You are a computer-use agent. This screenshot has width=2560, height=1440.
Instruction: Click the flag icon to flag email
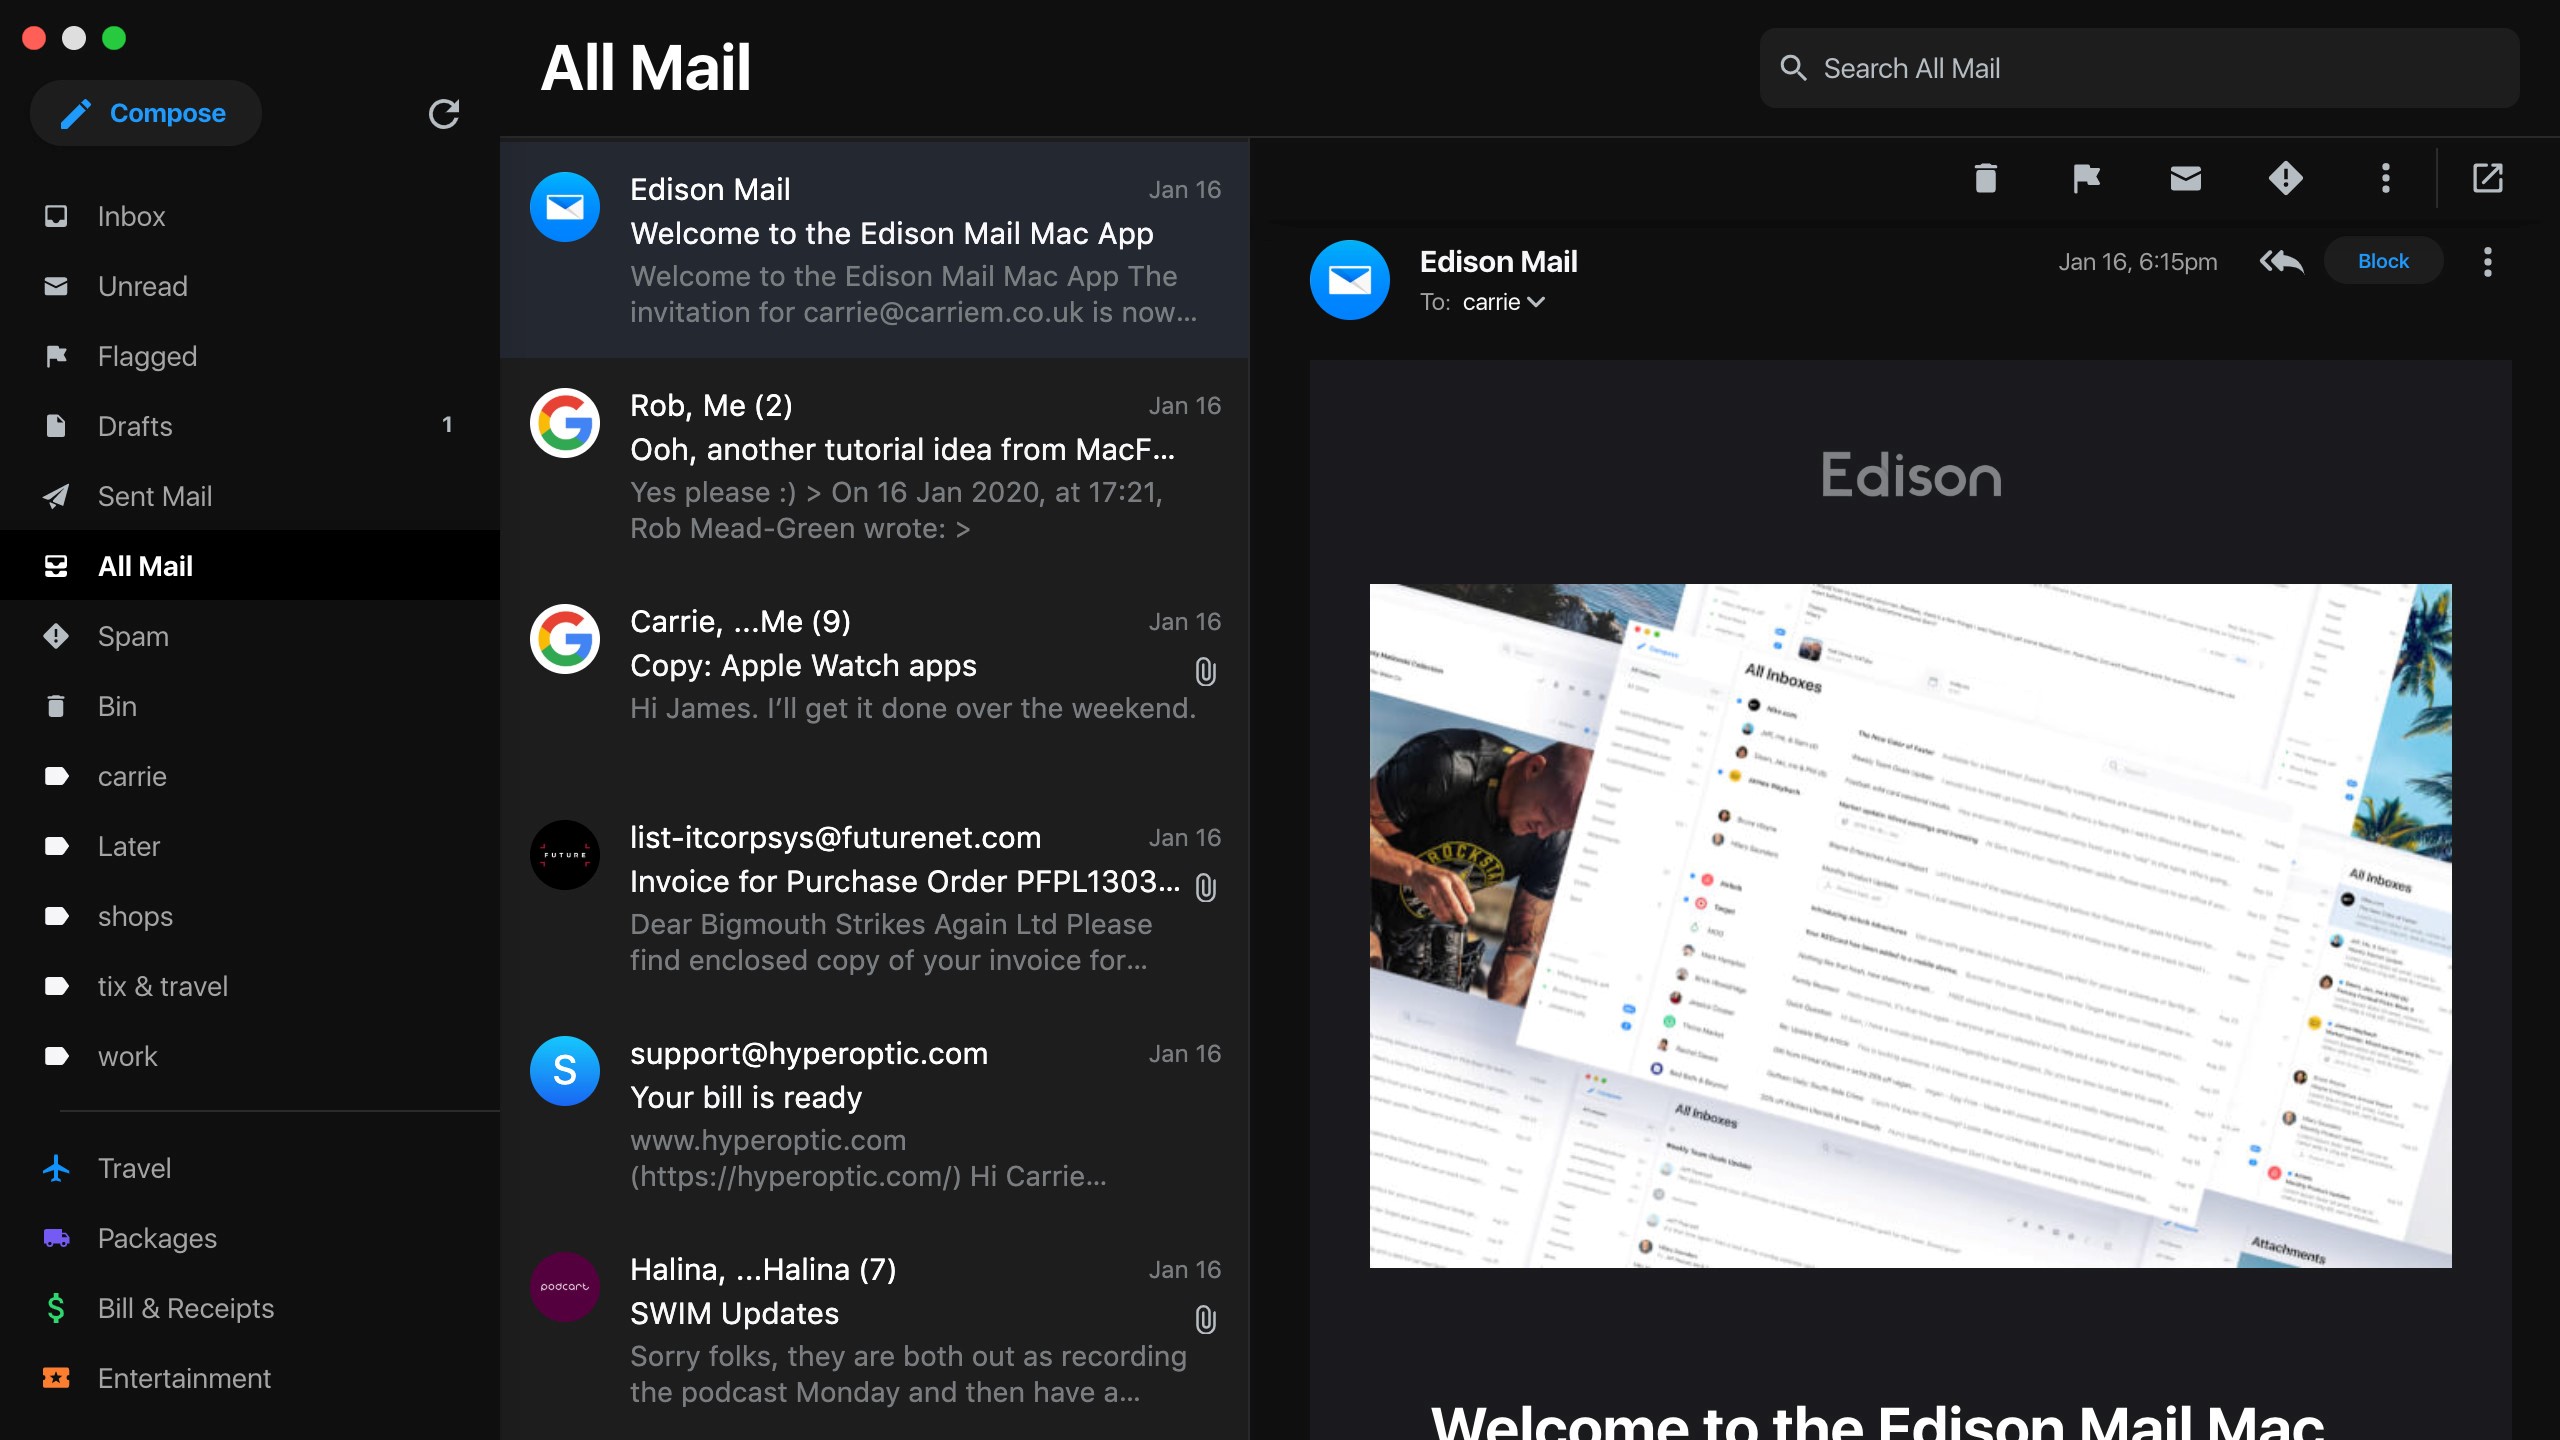click(2085, 179)
